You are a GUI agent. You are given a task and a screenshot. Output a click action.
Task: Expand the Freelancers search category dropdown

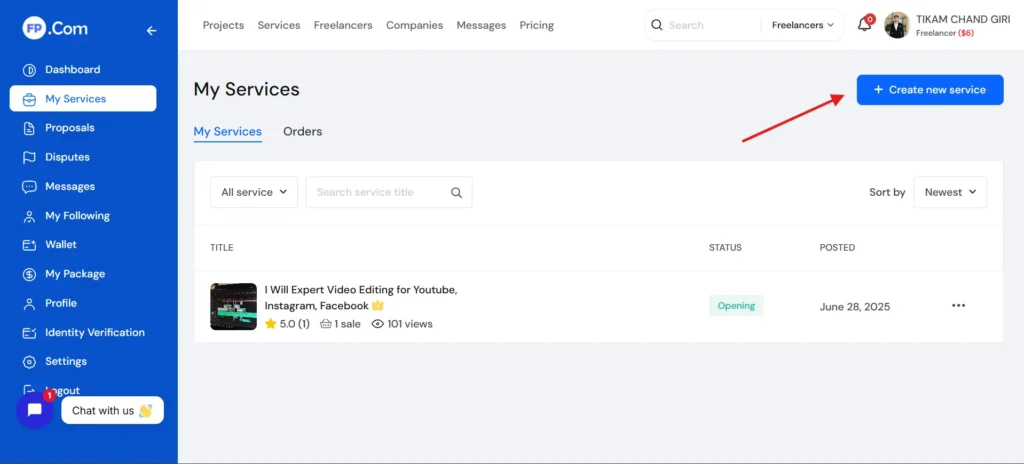pyautogui.click(x=802, y=25)
